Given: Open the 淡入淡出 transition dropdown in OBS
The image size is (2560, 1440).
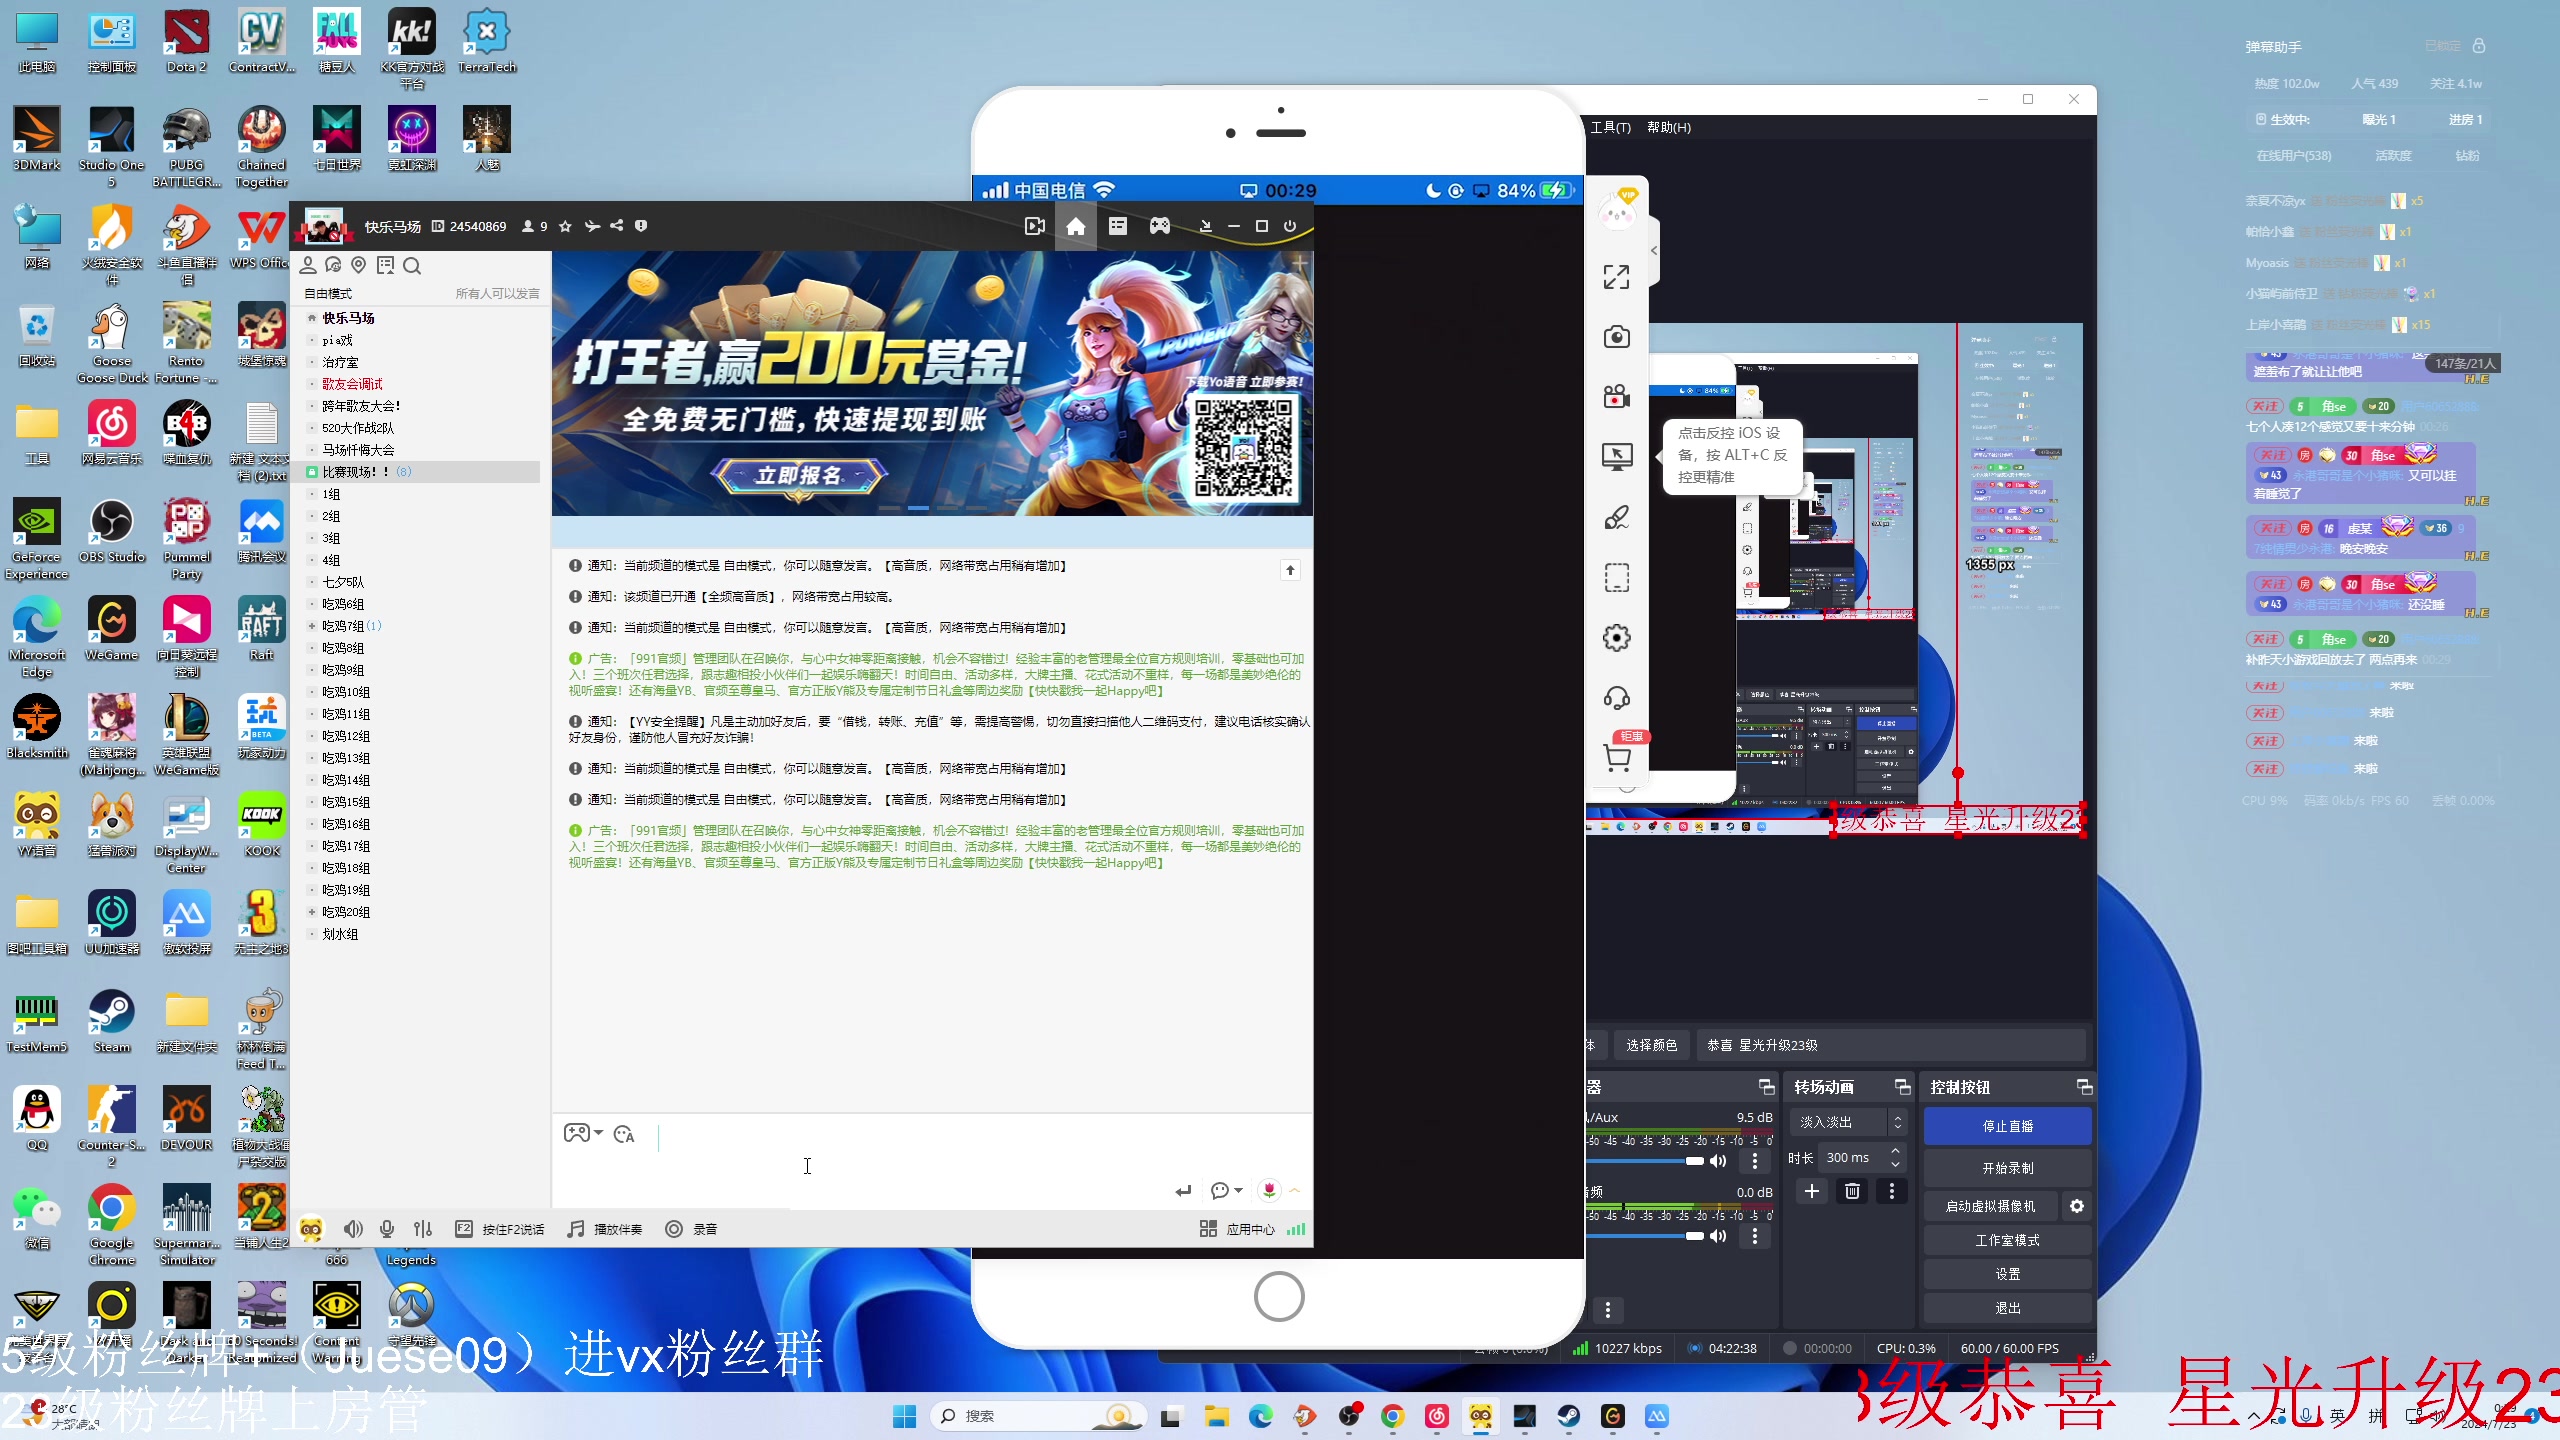Looking at the screenshot, I should [x=1848, y=1122].
